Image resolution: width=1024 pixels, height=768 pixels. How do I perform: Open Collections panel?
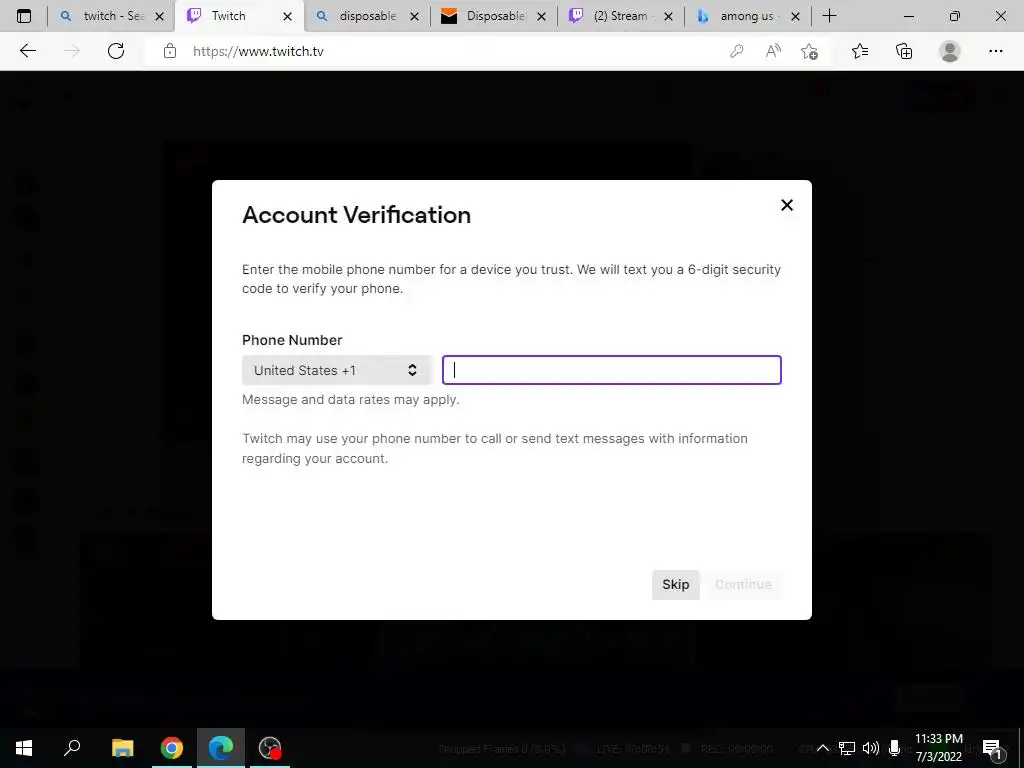coord(904,51)
